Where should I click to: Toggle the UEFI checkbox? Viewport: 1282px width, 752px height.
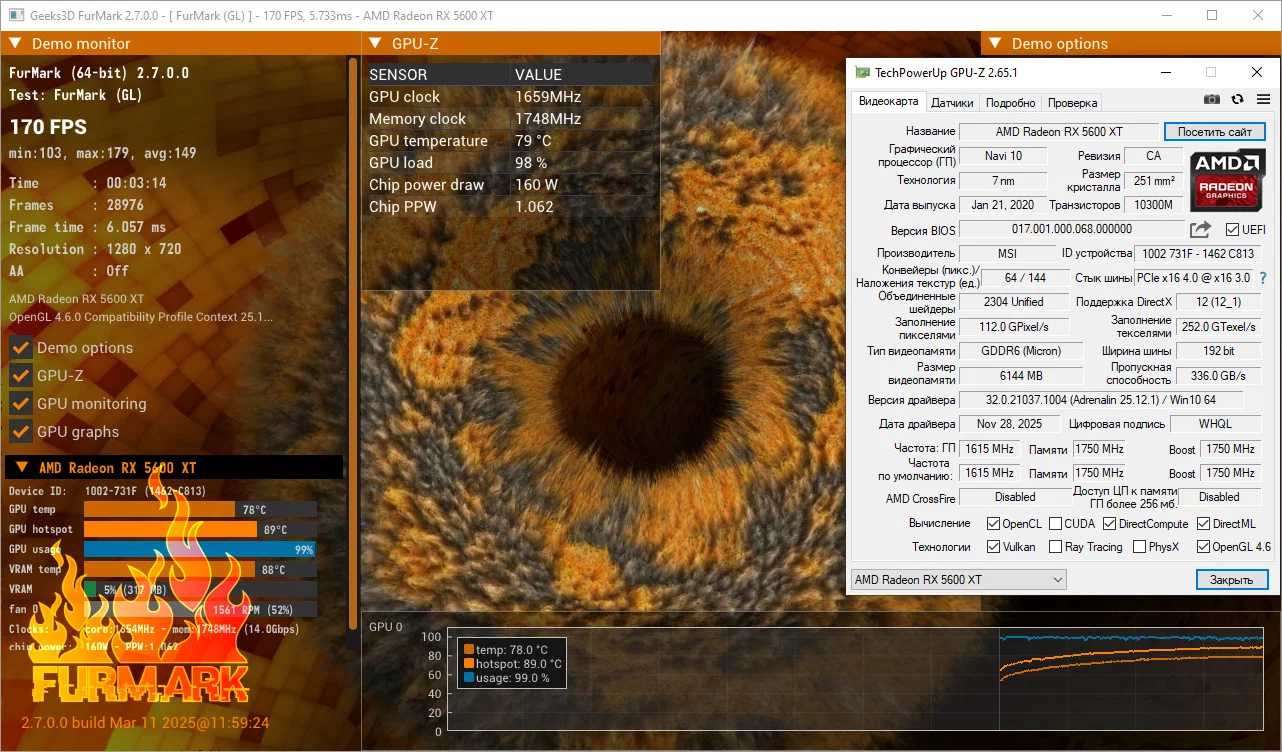(x=1232, y=230)
